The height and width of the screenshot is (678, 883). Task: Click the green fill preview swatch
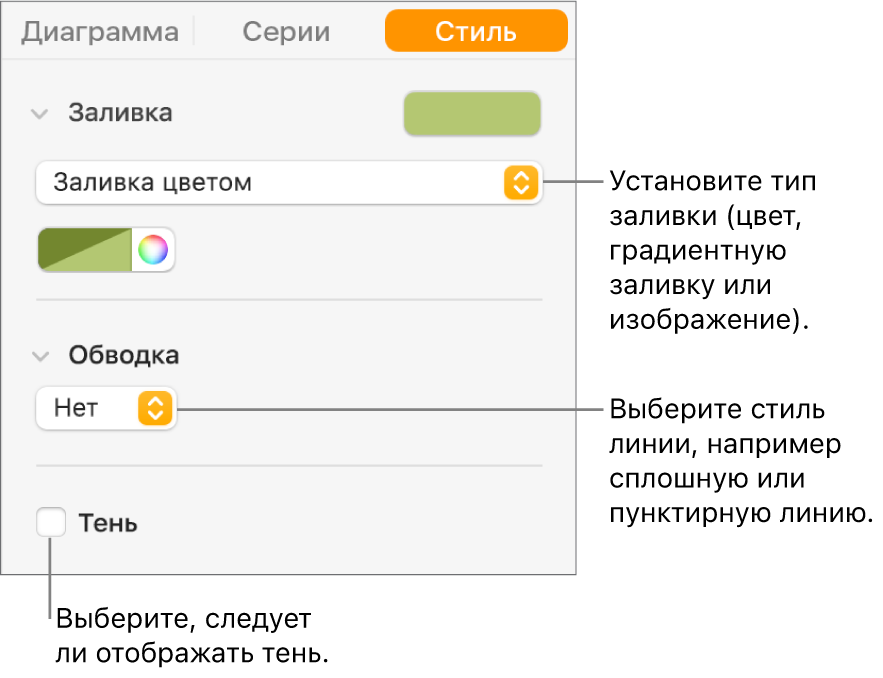pos(472,113)
